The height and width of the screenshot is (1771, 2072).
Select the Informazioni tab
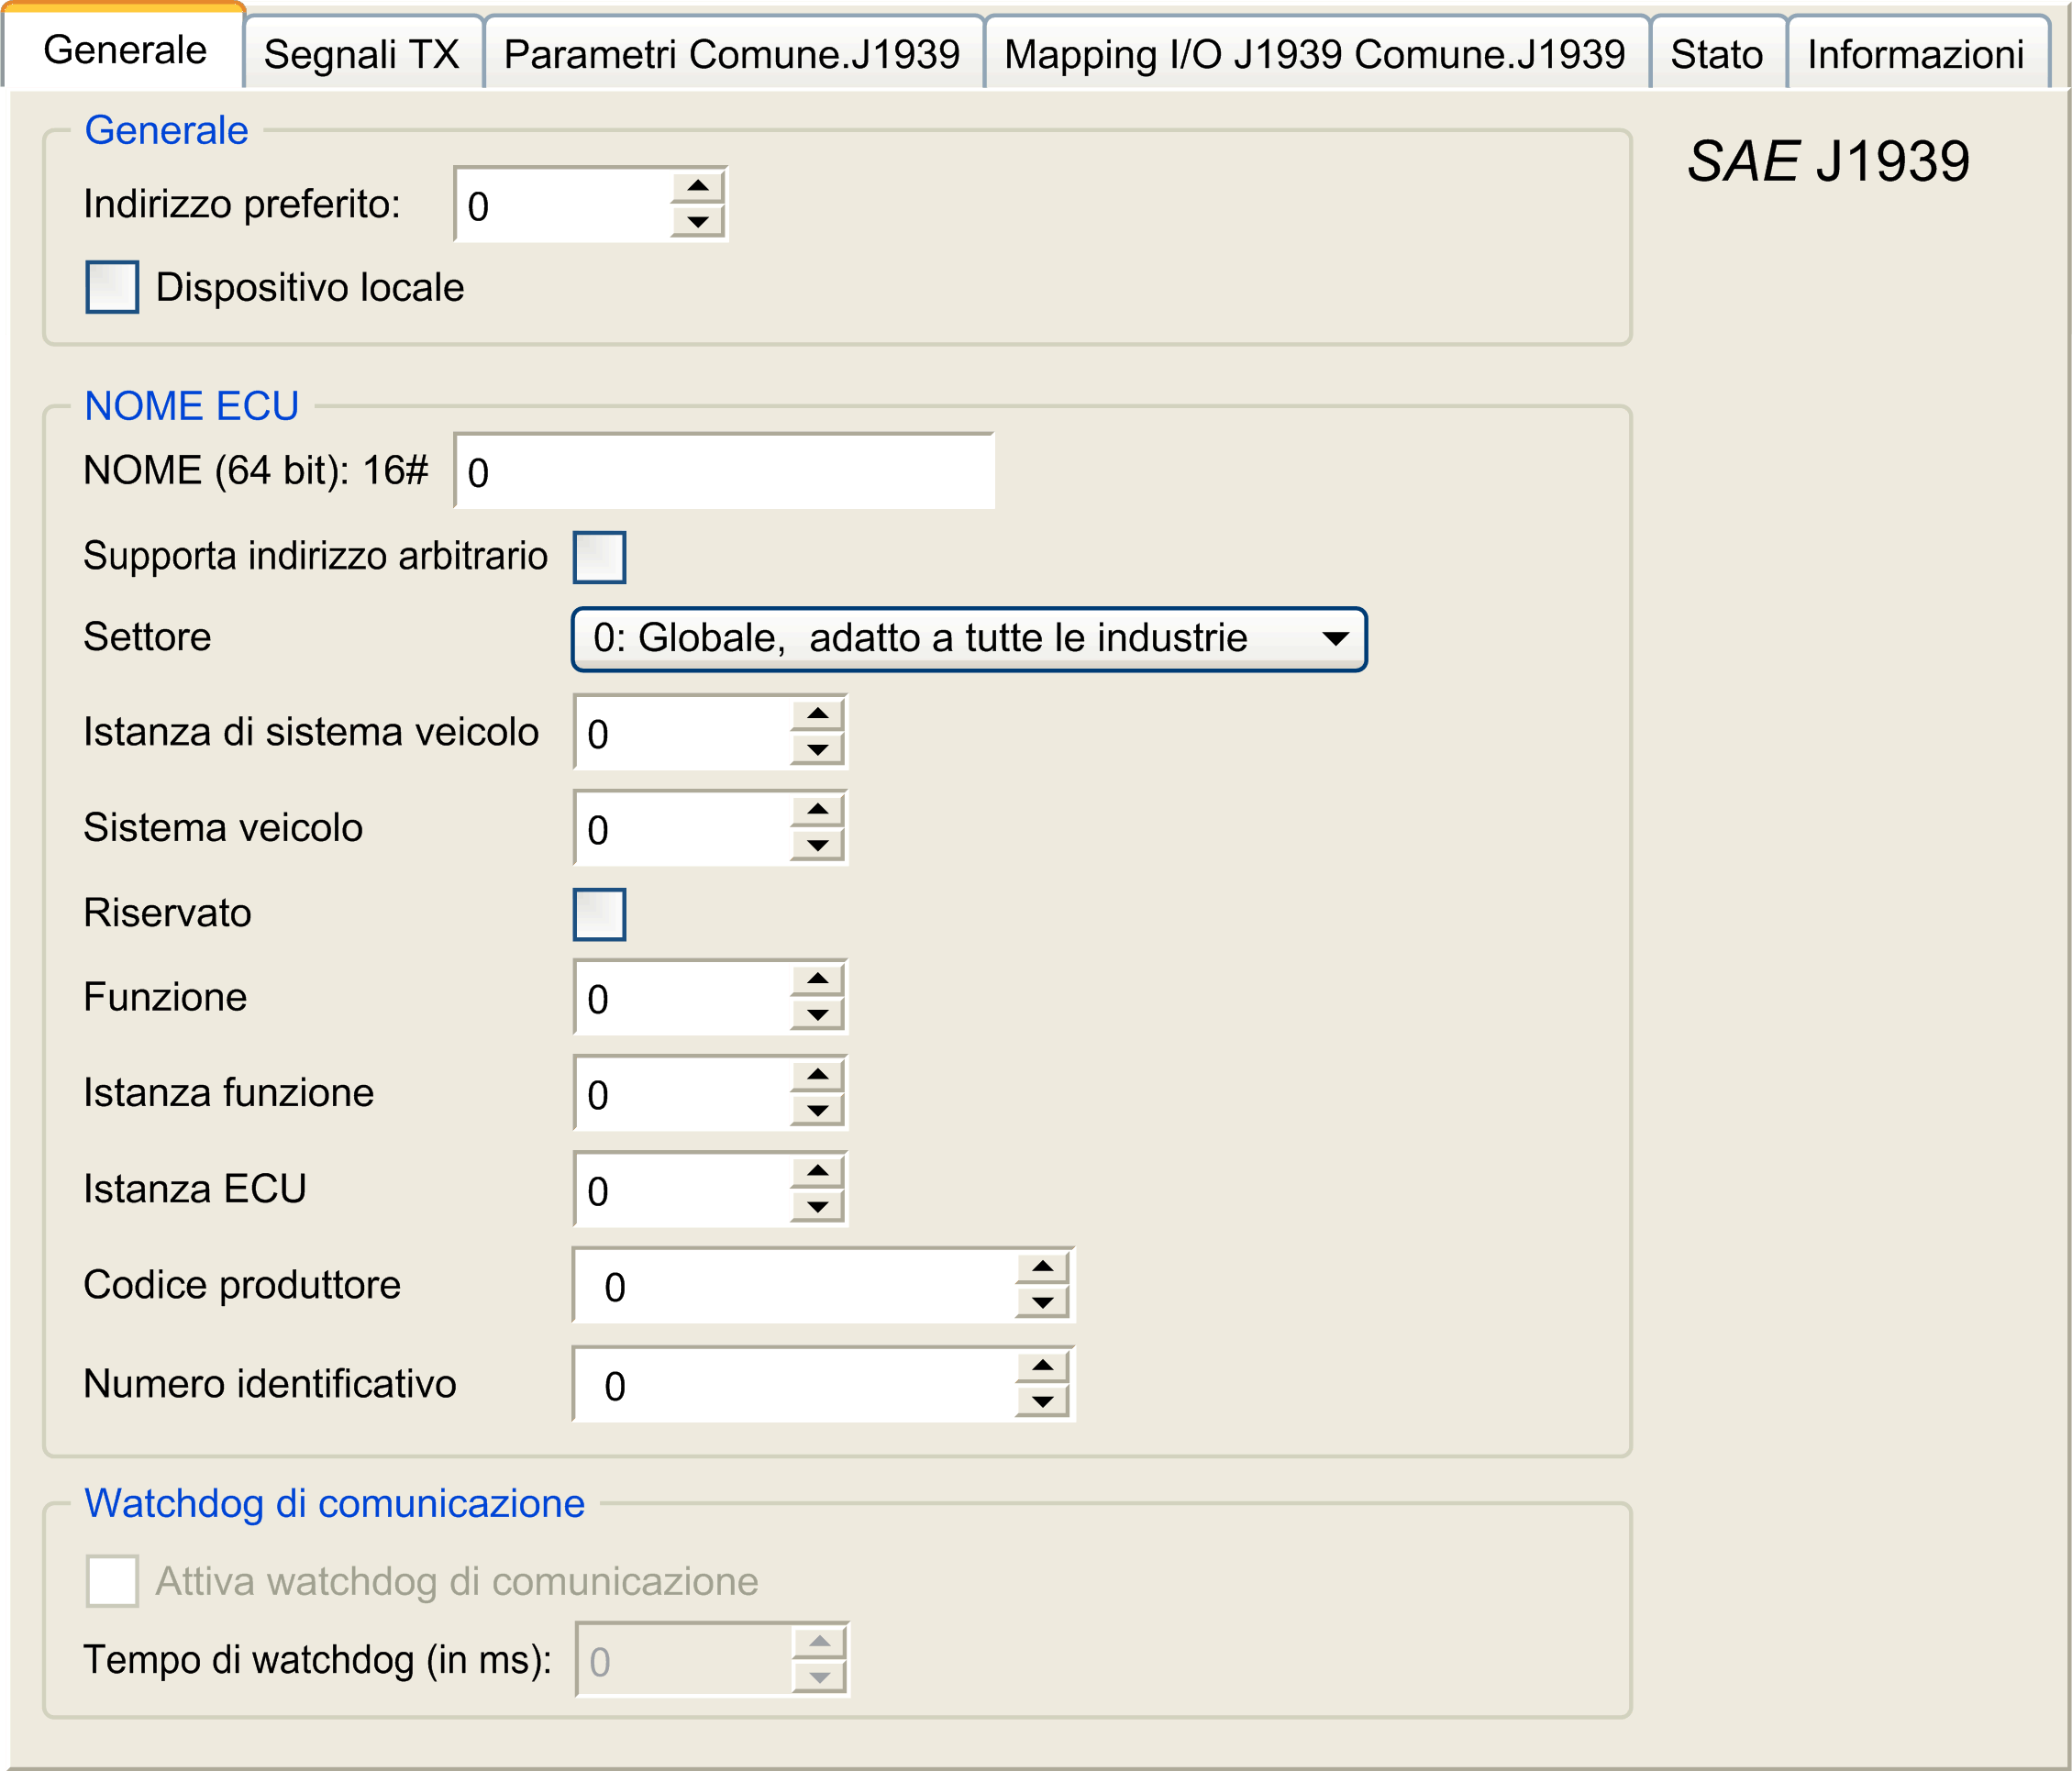1916,54
